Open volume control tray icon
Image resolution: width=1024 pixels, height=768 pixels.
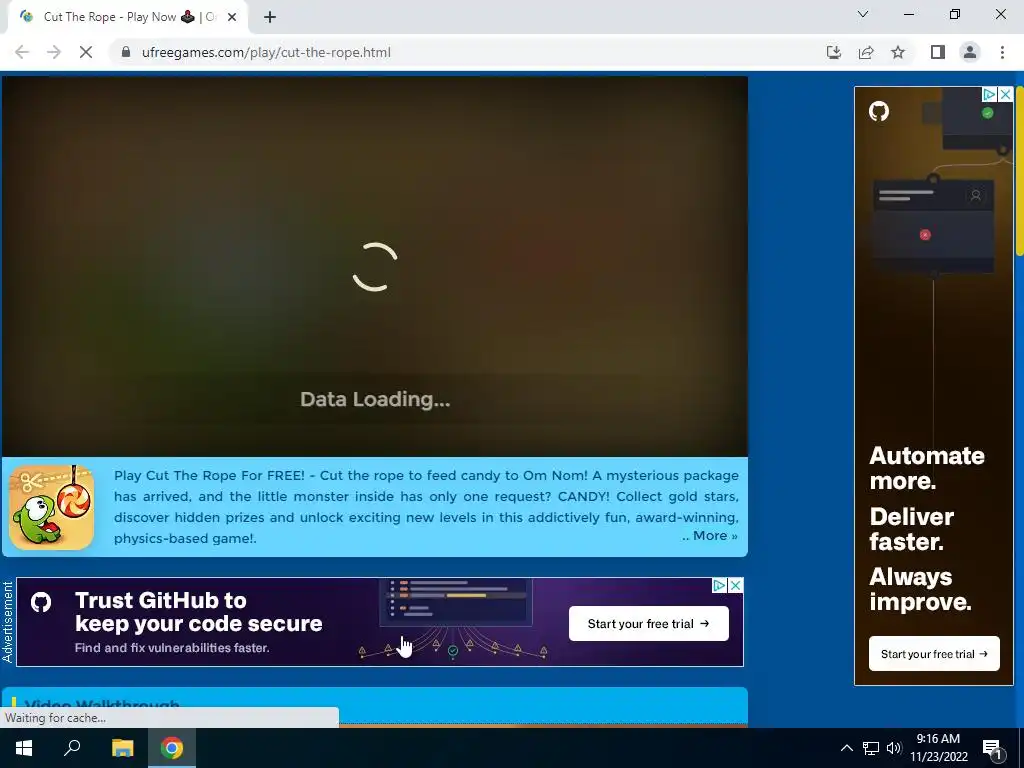click(894, 748)
